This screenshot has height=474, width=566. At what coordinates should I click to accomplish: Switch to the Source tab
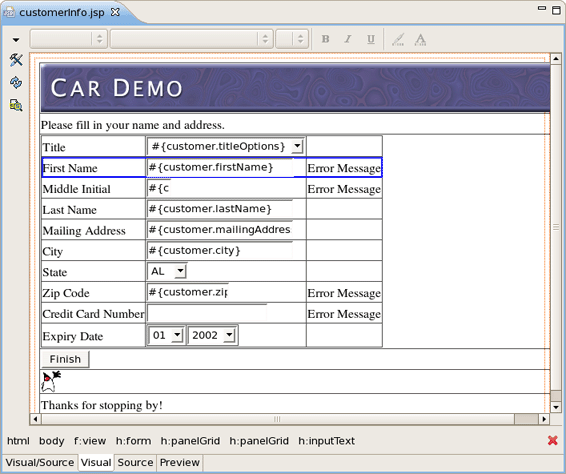coord(135,462)
